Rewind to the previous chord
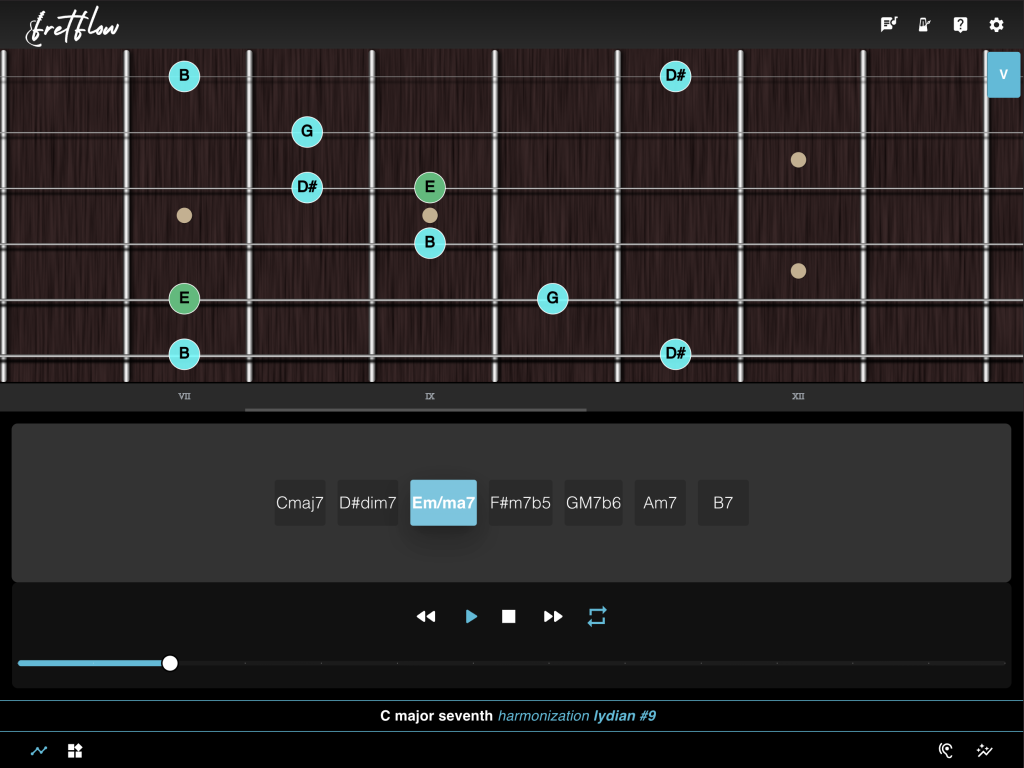This screenshot has height=768, width=1024. [x=426, y=616]
